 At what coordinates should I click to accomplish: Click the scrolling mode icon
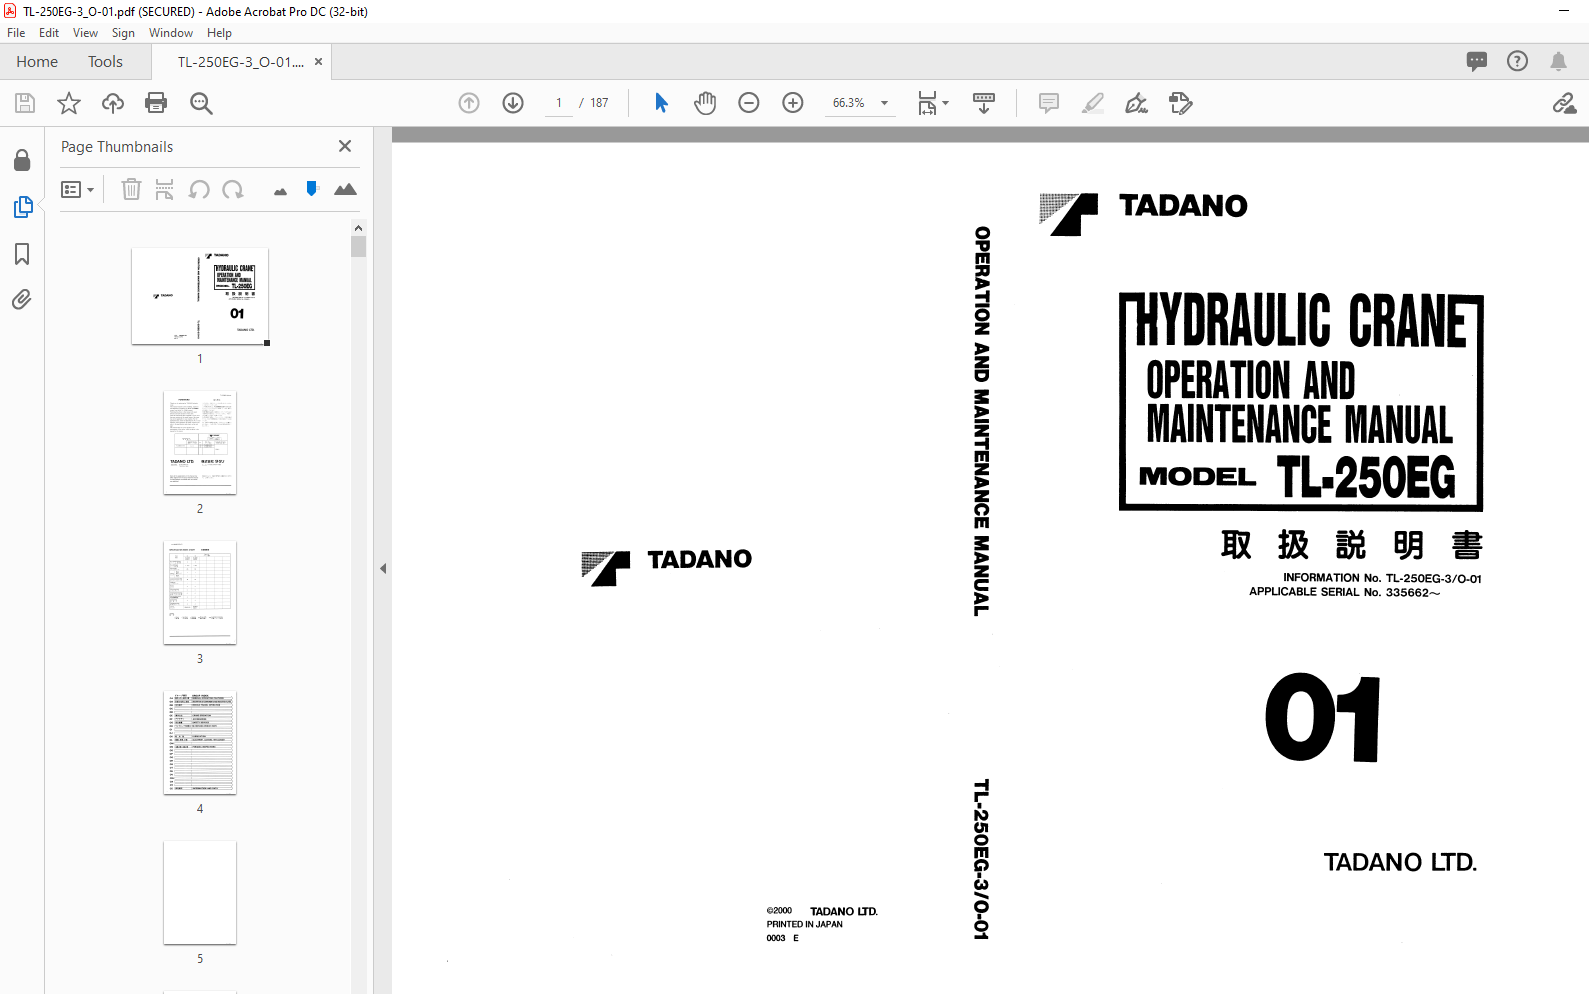(x=984, y=103)
